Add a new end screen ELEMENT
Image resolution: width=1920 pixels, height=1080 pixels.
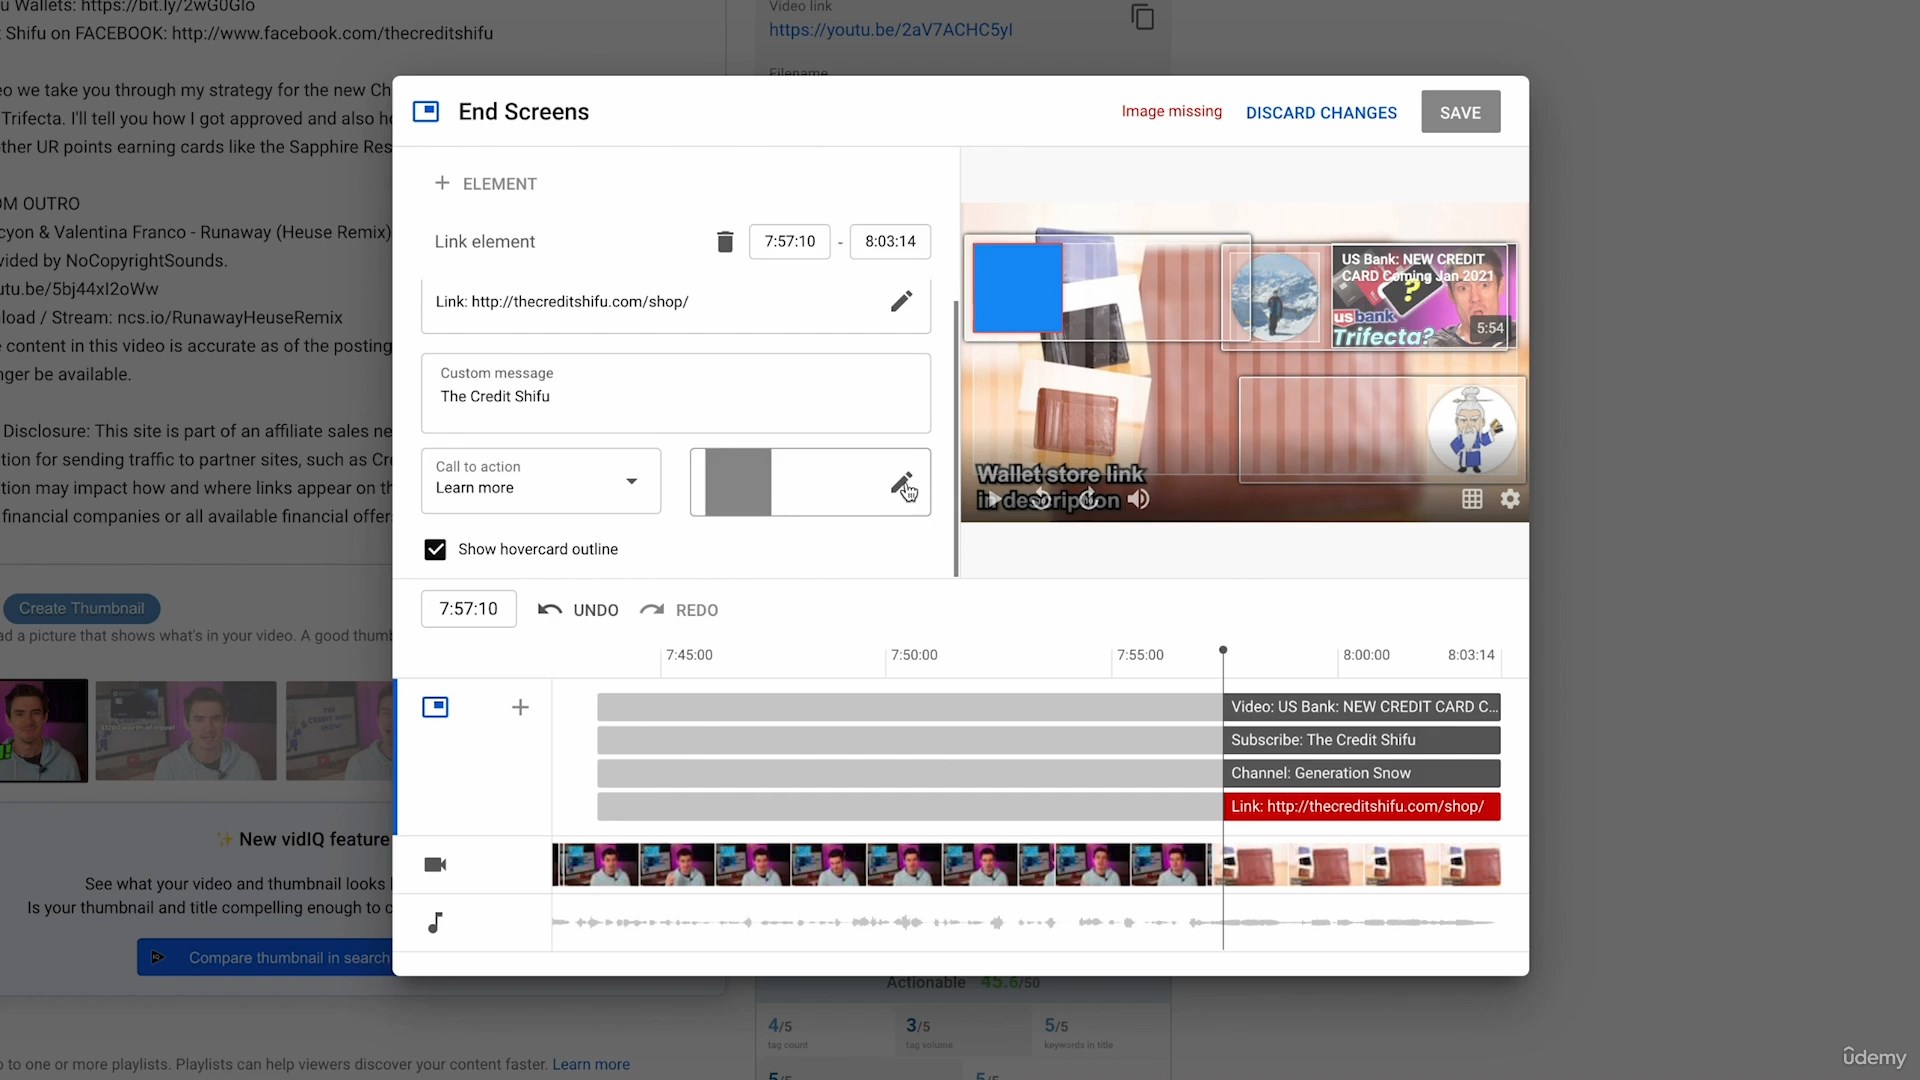(x=486, y=184)
